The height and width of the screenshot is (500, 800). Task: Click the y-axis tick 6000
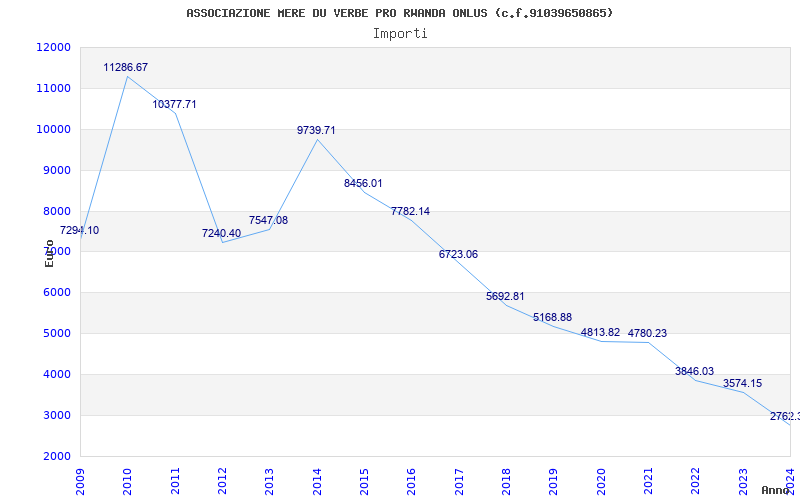[x=56, y=293]
